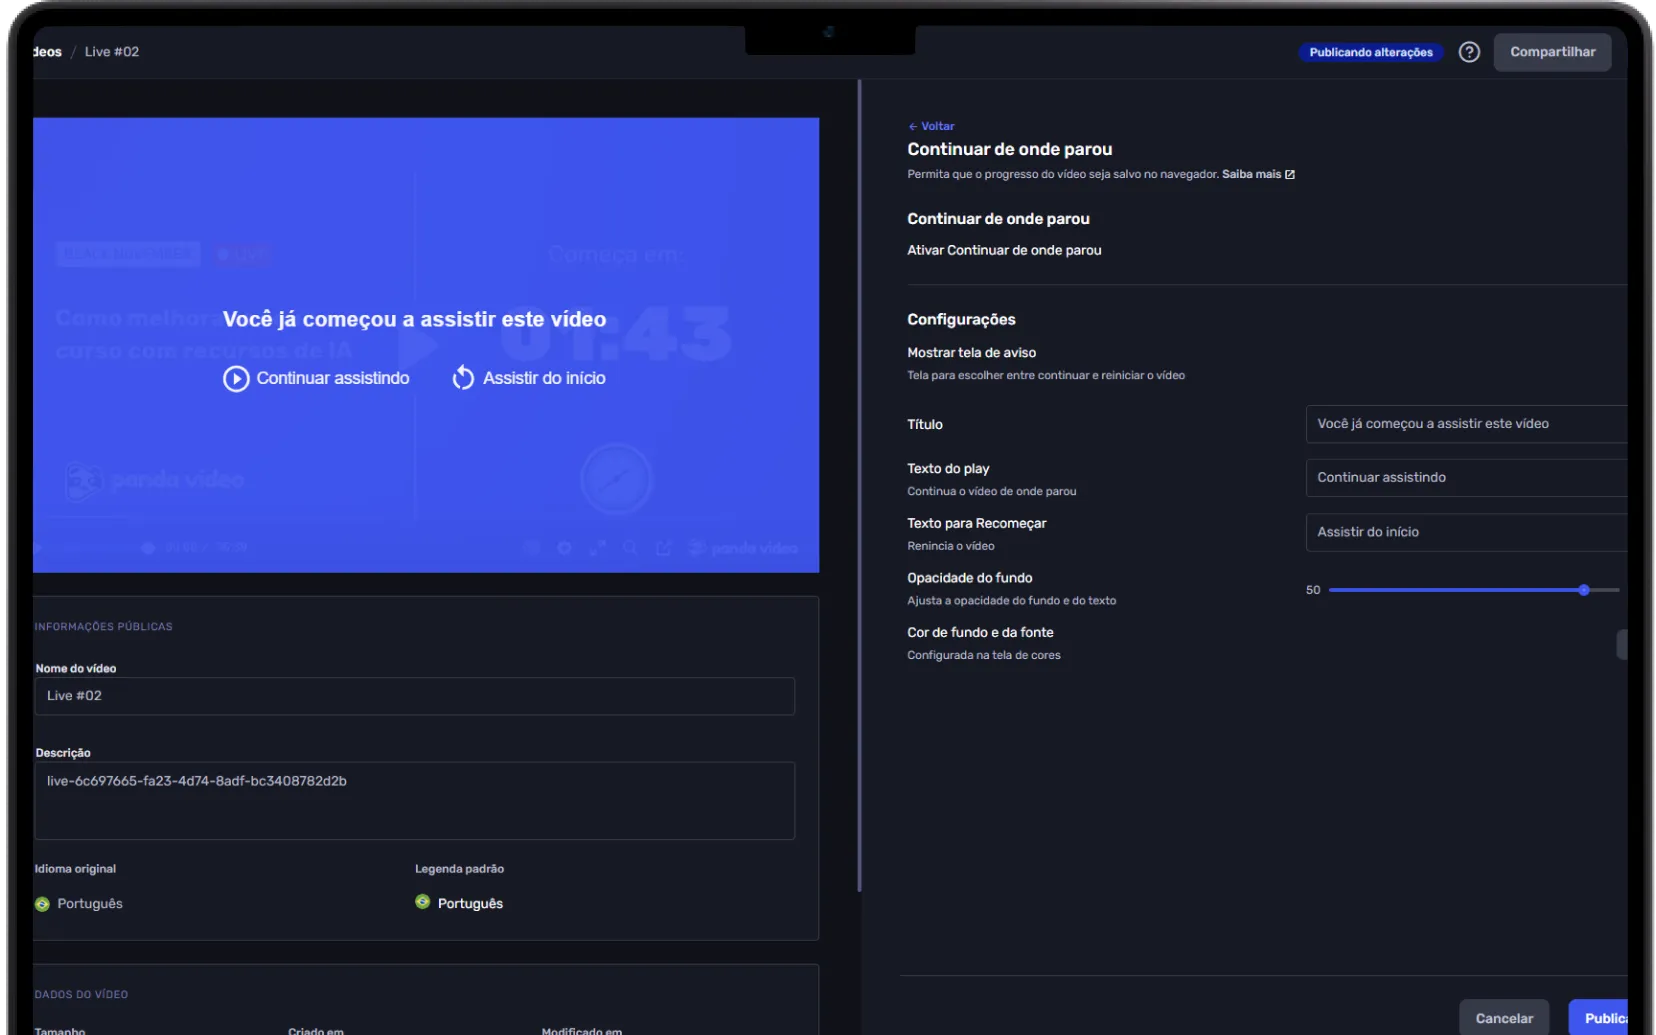Viewport: 1656px width, 1035px height.
Task: Click Assistir do início text in preview
Action: click(544, 378)
